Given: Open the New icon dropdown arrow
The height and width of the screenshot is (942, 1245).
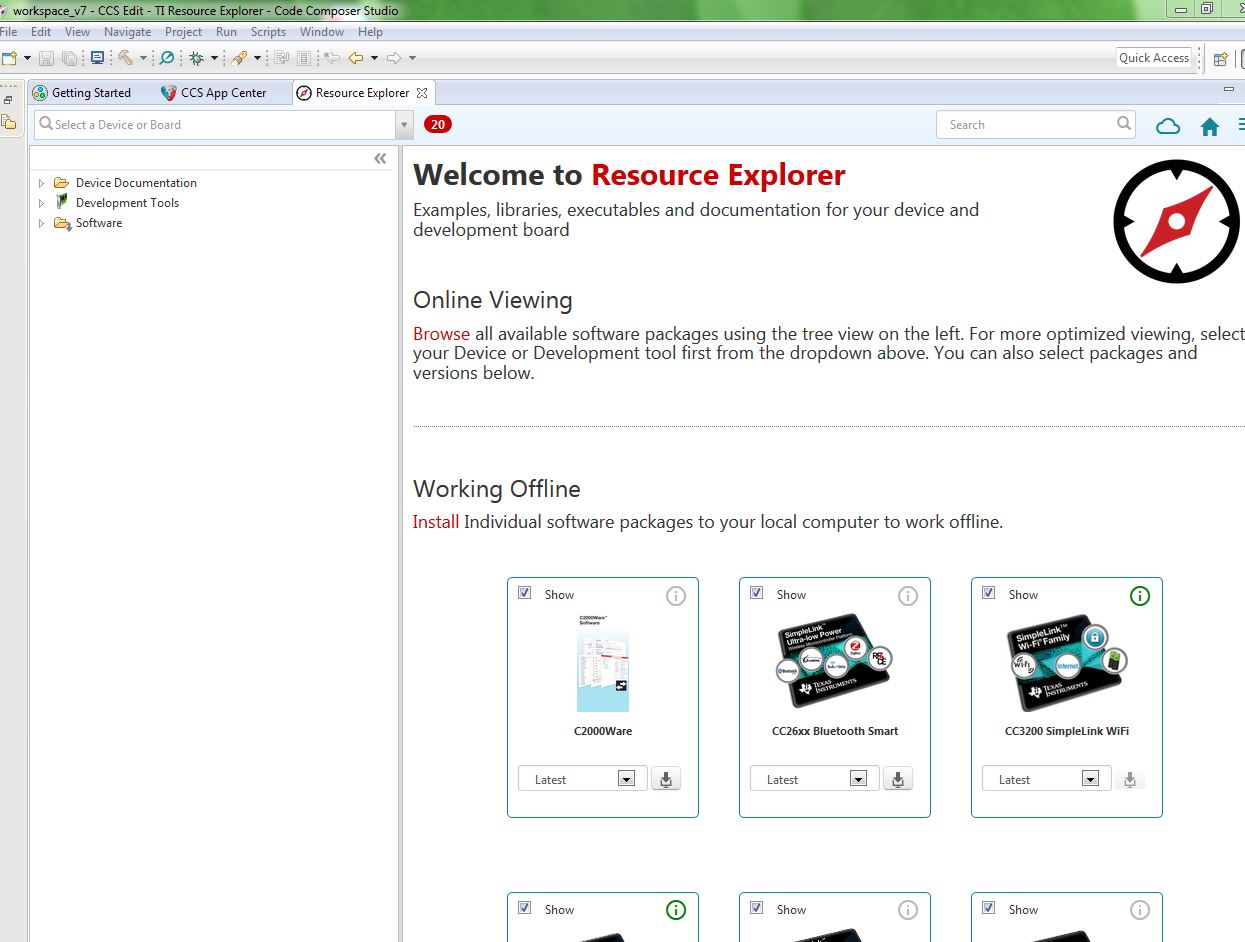Looking at the screenshot, I should 27,58.
